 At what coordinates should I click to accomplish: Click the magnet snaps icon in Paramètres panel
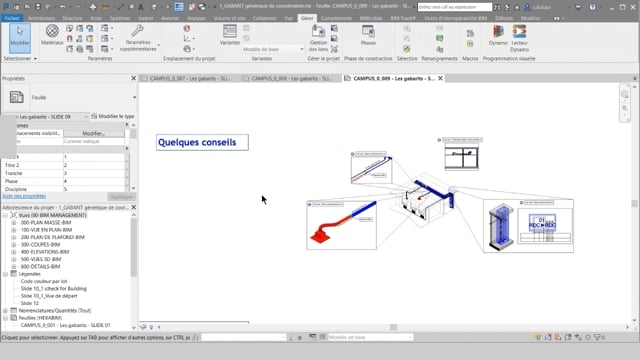point(69,39)
